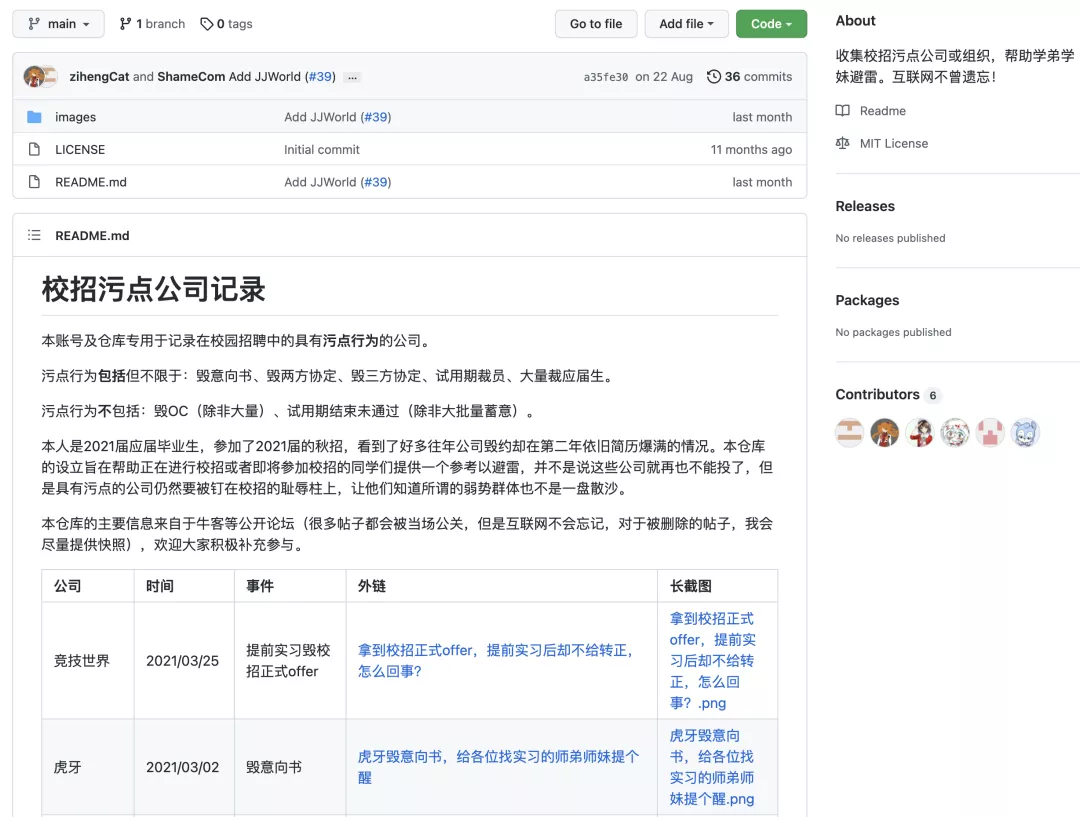
Task: Select the 2021/03/25 date cell
Action: (x=182, y=661)
